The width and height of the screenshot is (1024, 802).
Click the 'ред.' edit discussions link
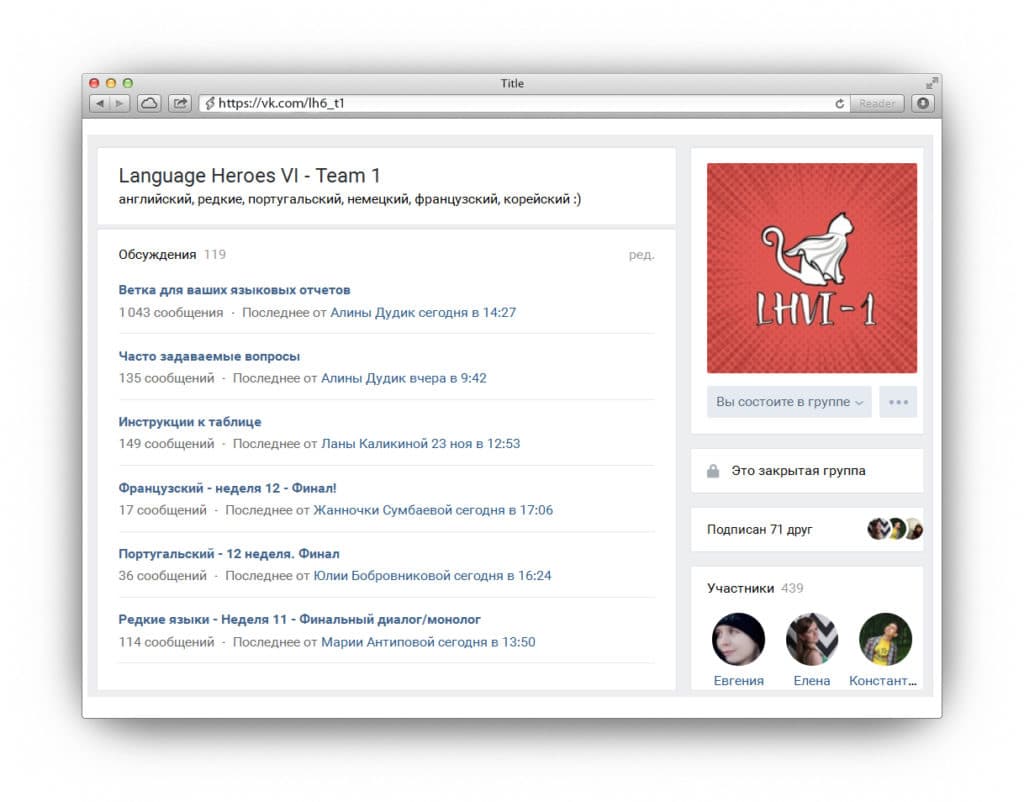(x=641, y=254)
